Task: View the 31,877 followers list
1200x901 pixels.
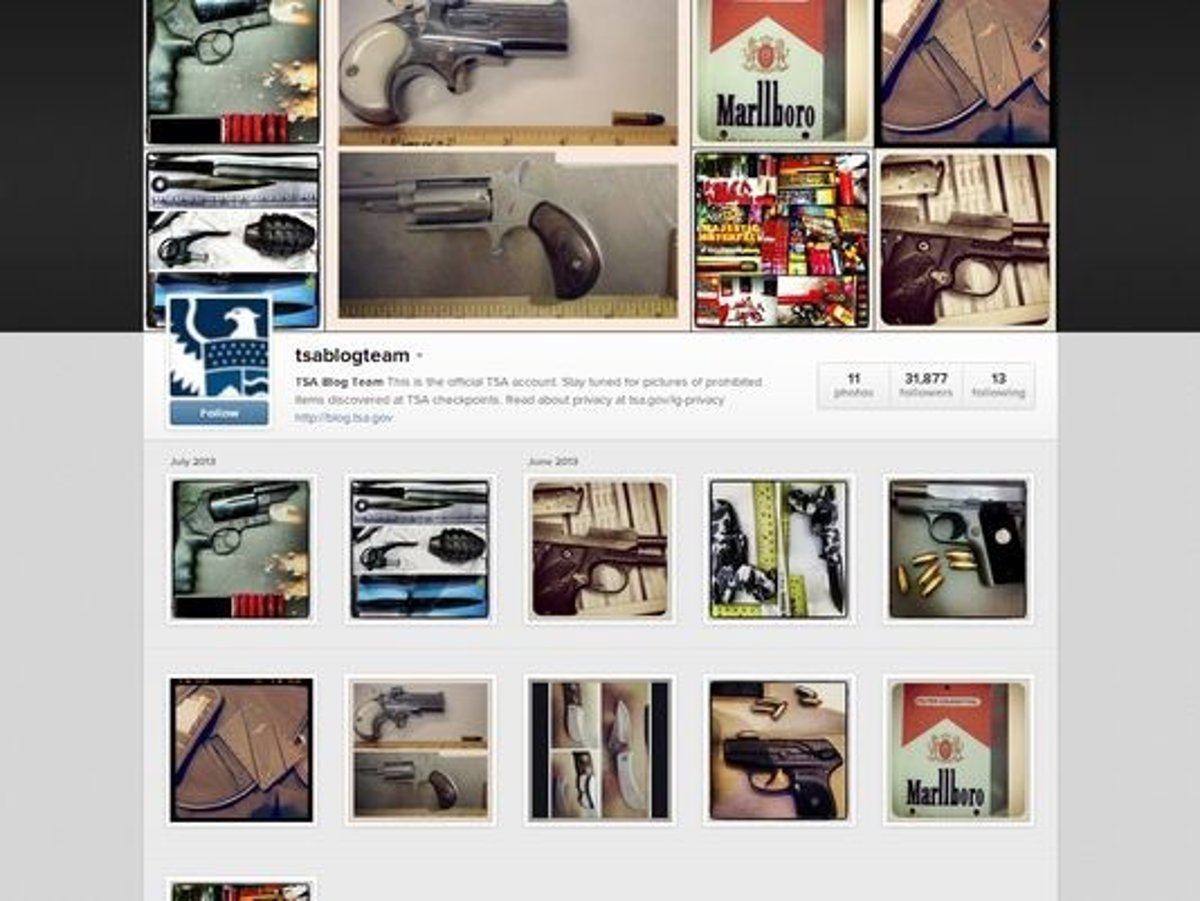Action: point(925,385)
